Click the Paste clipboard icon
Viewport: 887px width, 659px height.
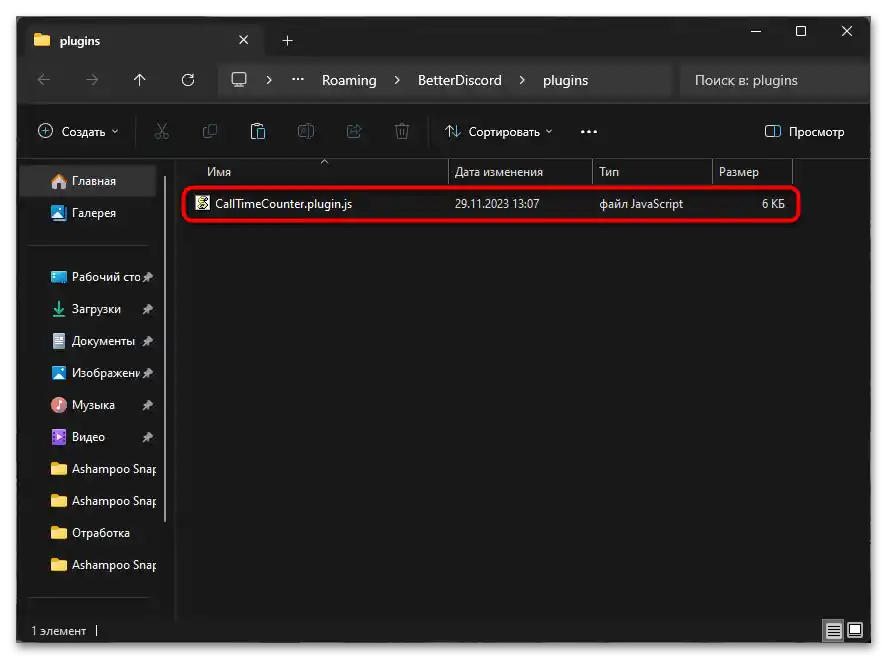click(x=258, y=132)
